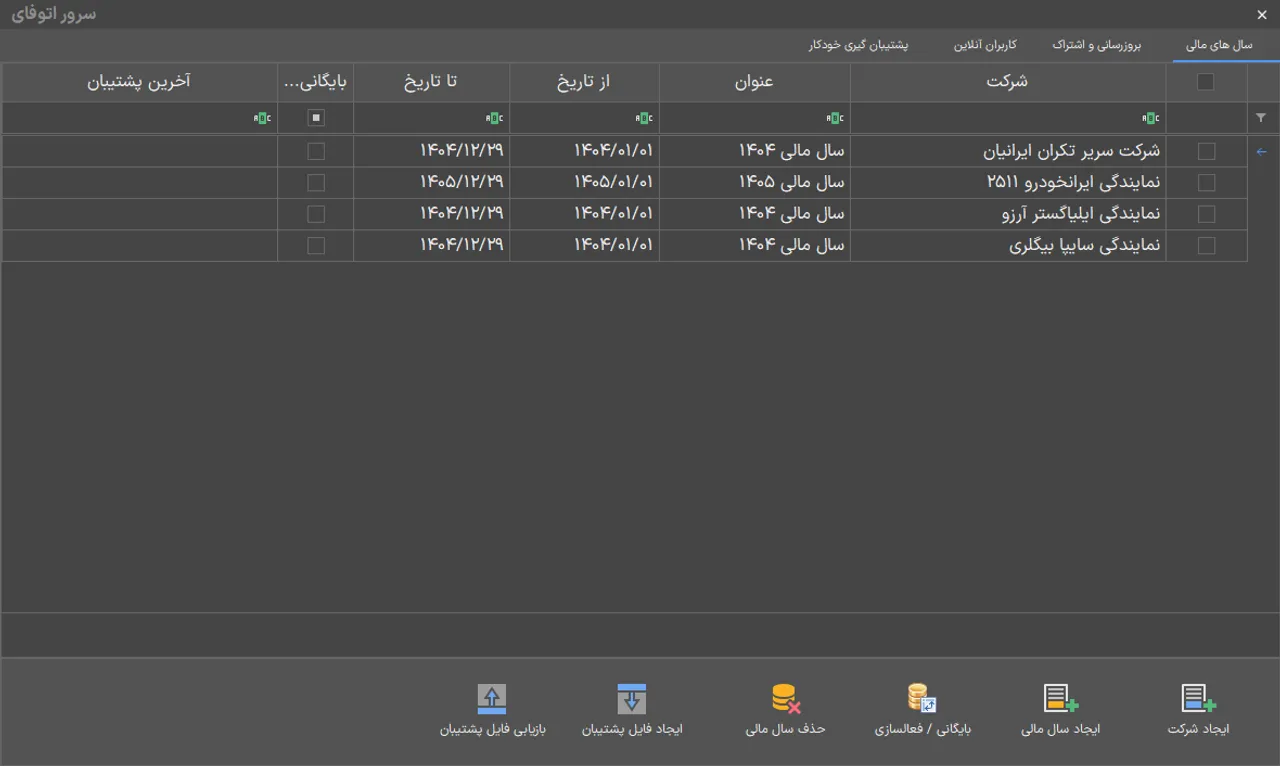1280x766 pixels.
Task: Switch to بروزرسانی و اشتراک tab
Action: pos(1096,46)
